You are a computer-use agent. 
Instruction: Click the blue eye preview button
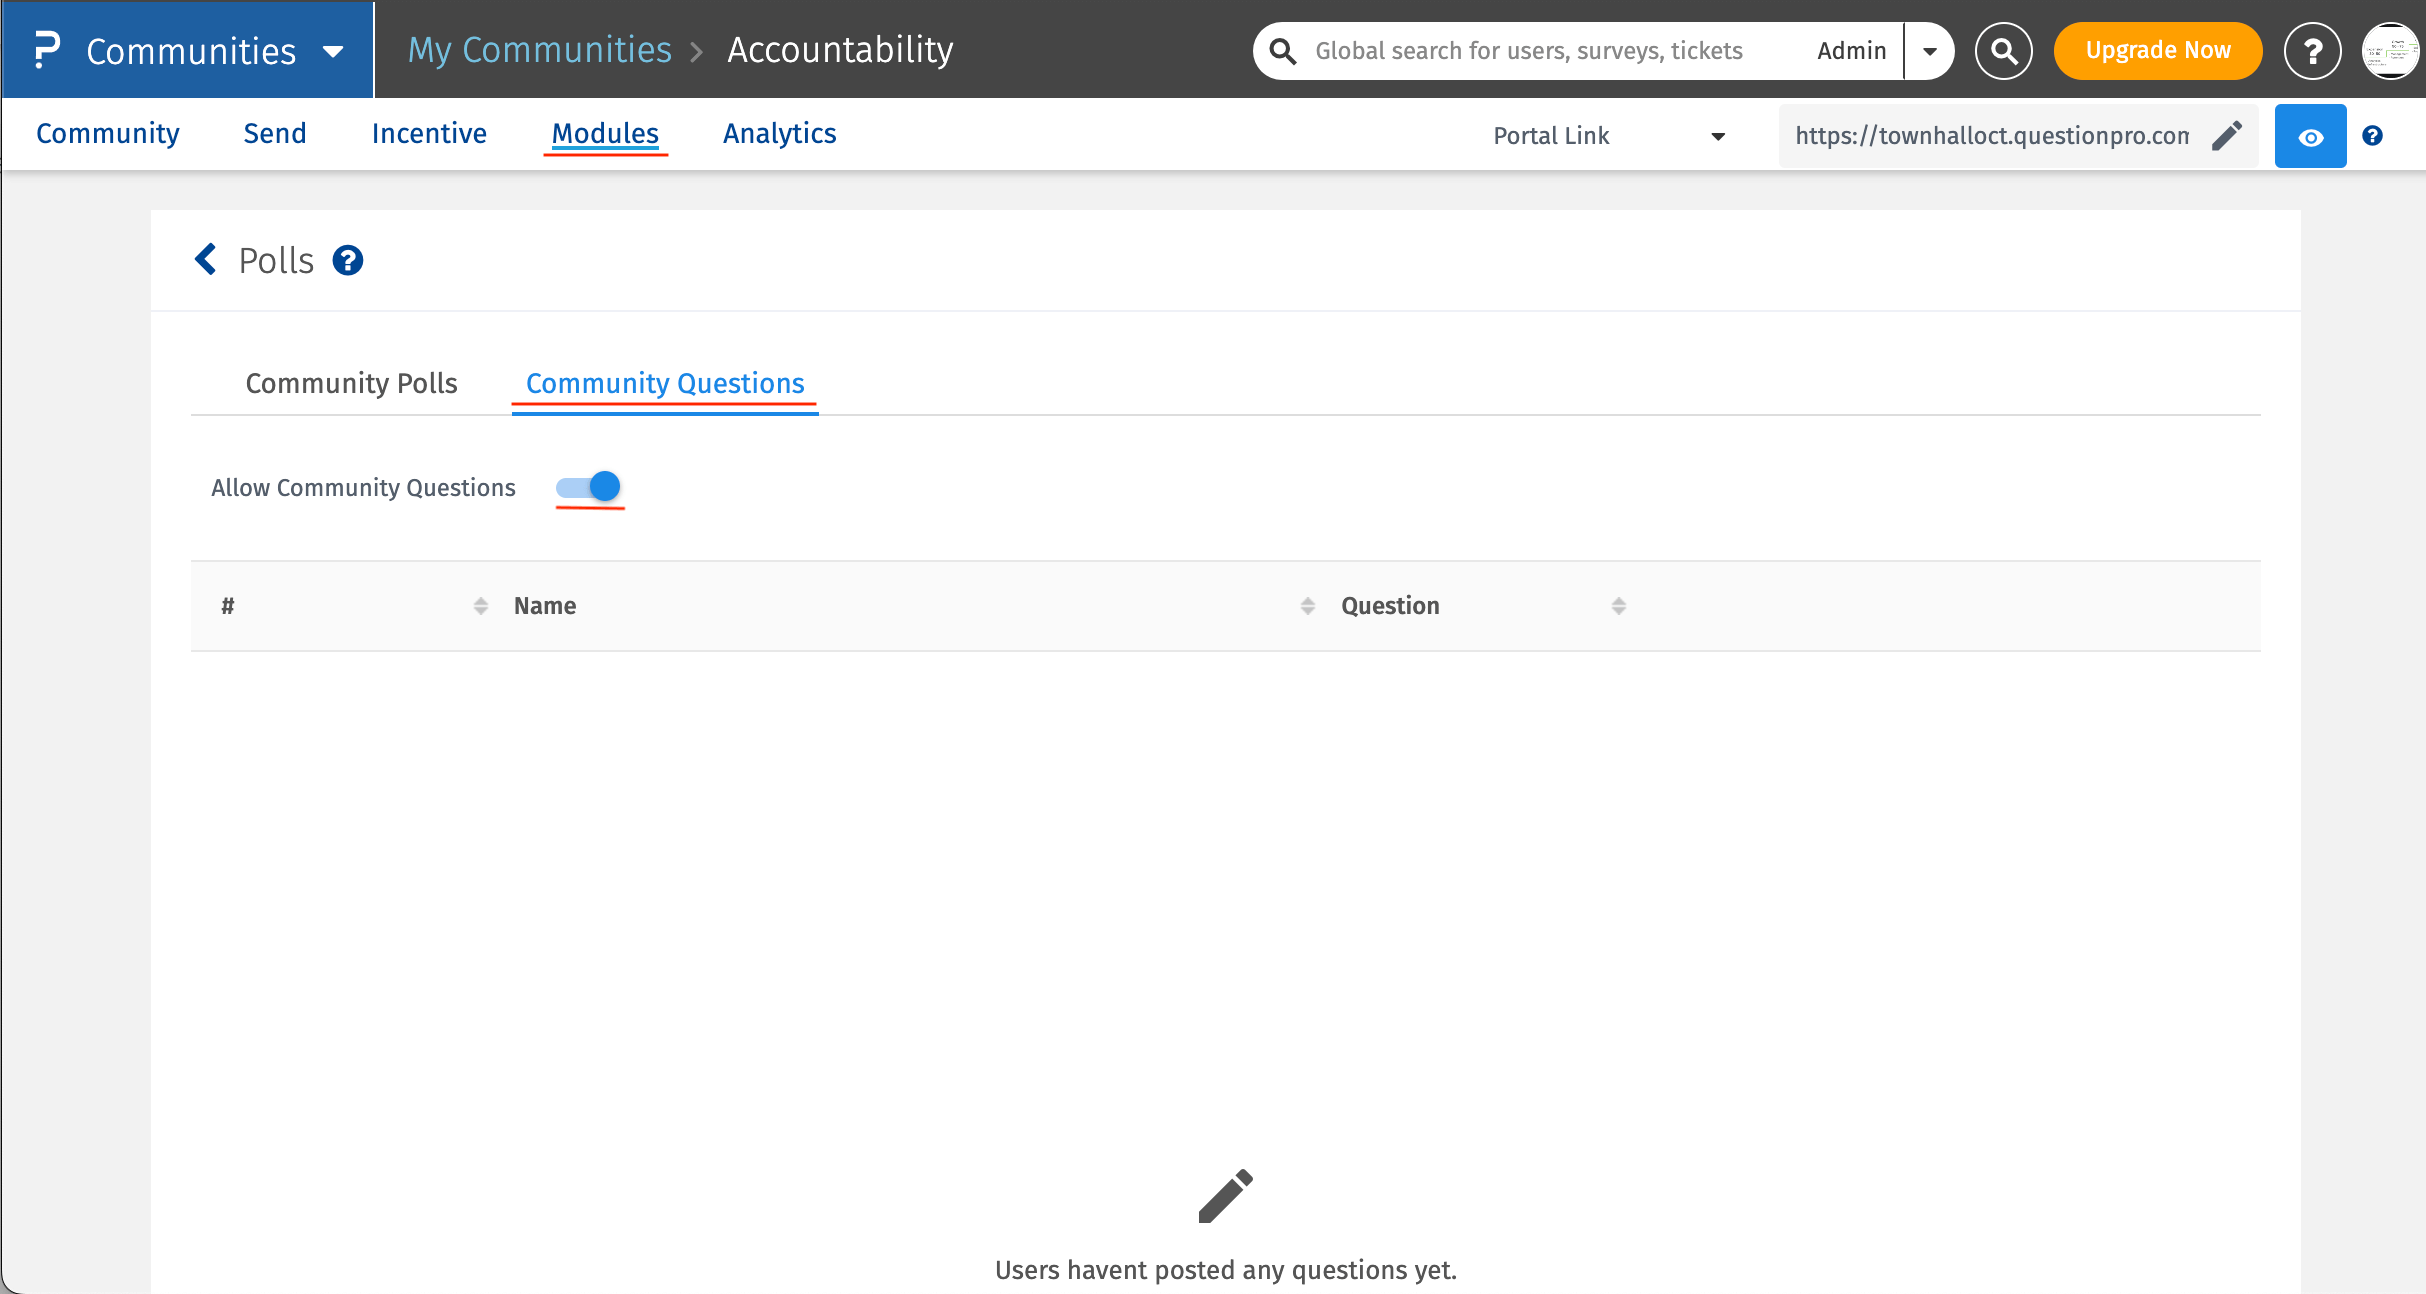(2310, 136)
